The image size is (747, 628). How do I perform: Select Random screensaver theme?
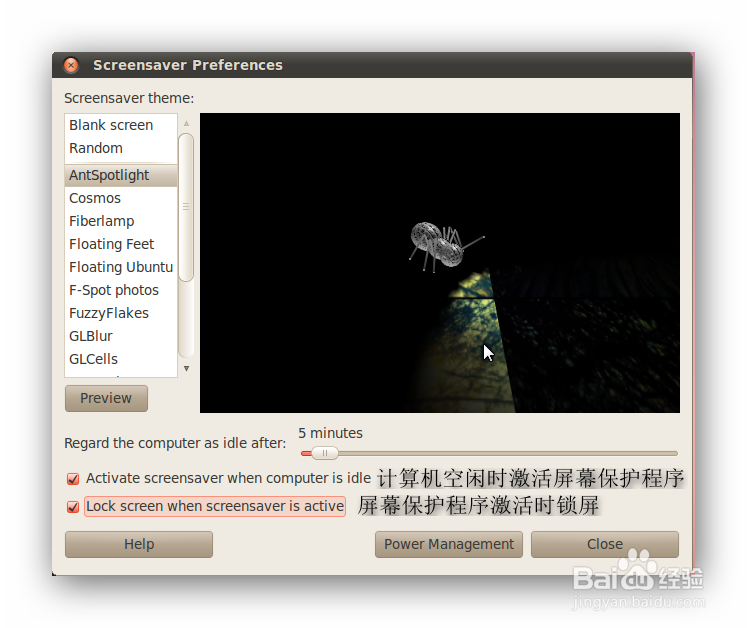click(x=121, y=148)
